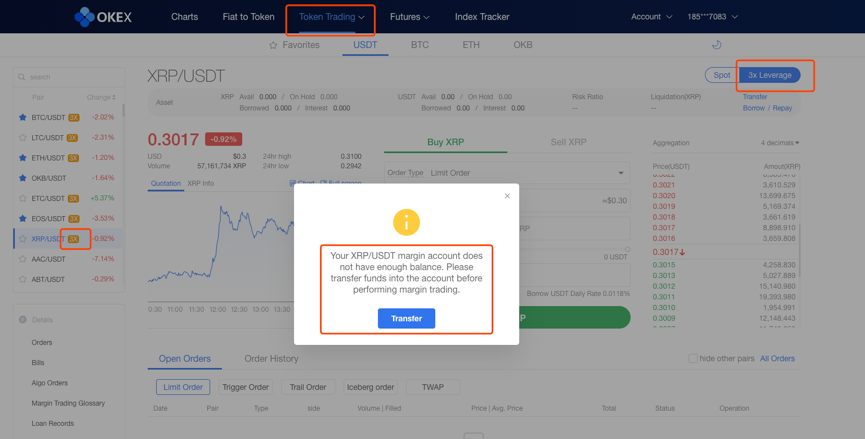Check hide other pairs box
This screenshot has height=439, width=865.
693,358
